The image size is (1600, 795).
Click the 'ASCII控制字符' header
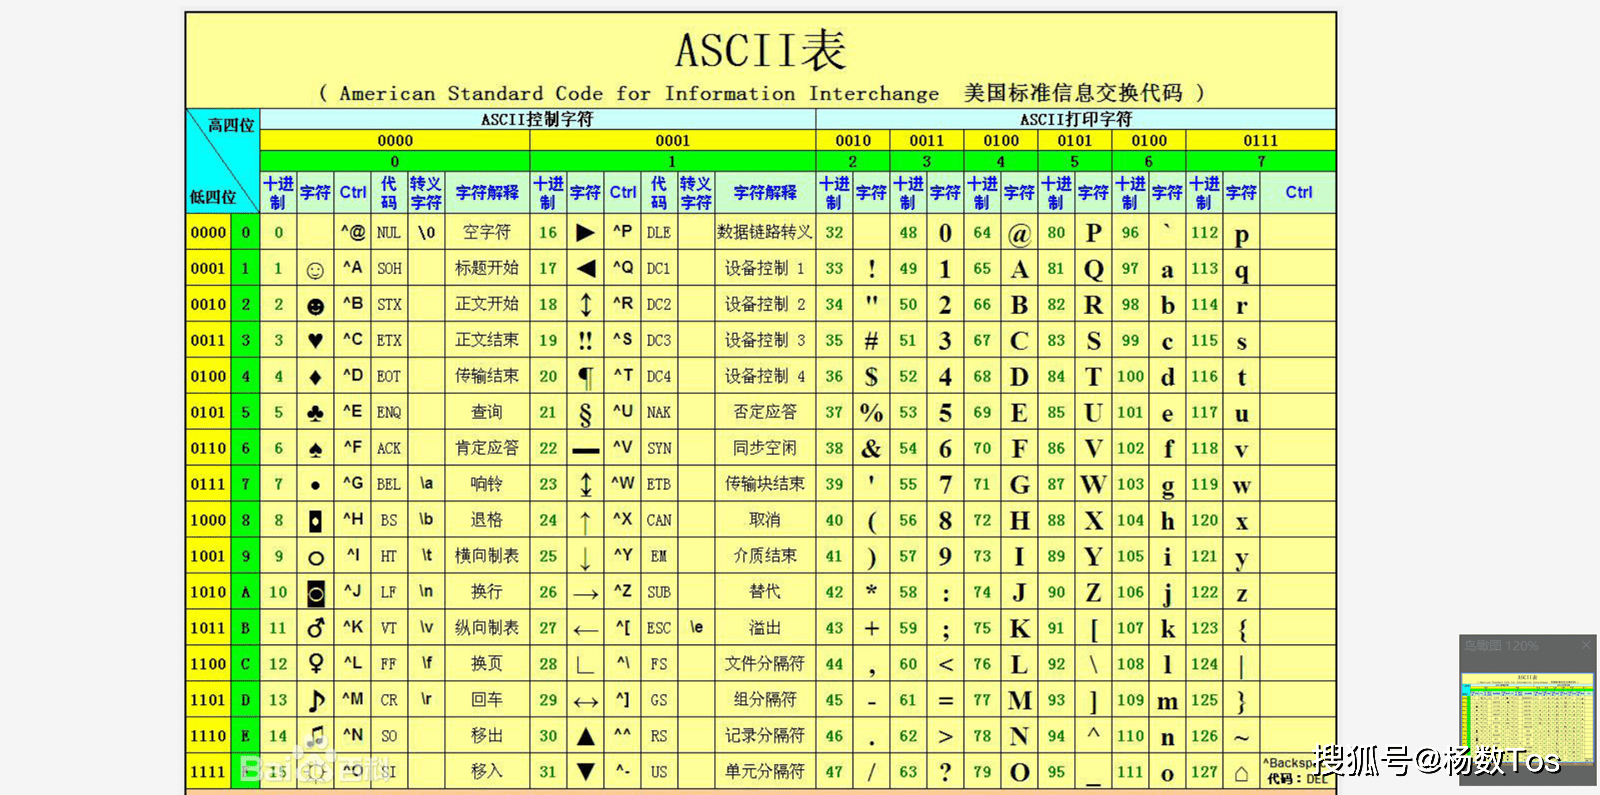[537, 119]
